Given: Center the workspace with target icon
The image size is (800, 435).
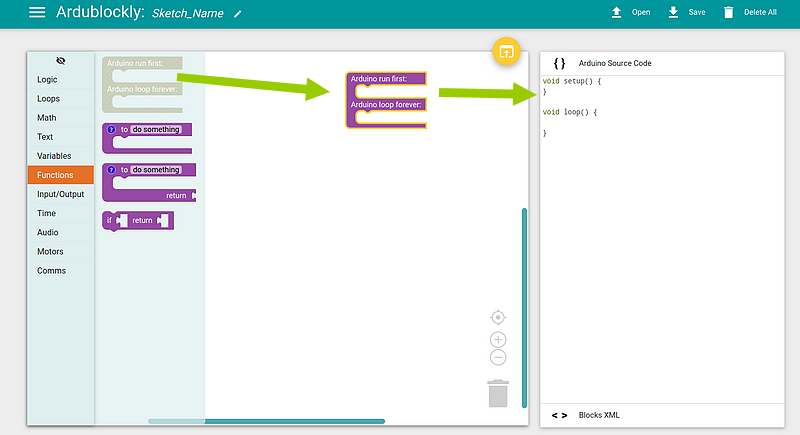Looking at the screenshot, I should click(498, 317).
